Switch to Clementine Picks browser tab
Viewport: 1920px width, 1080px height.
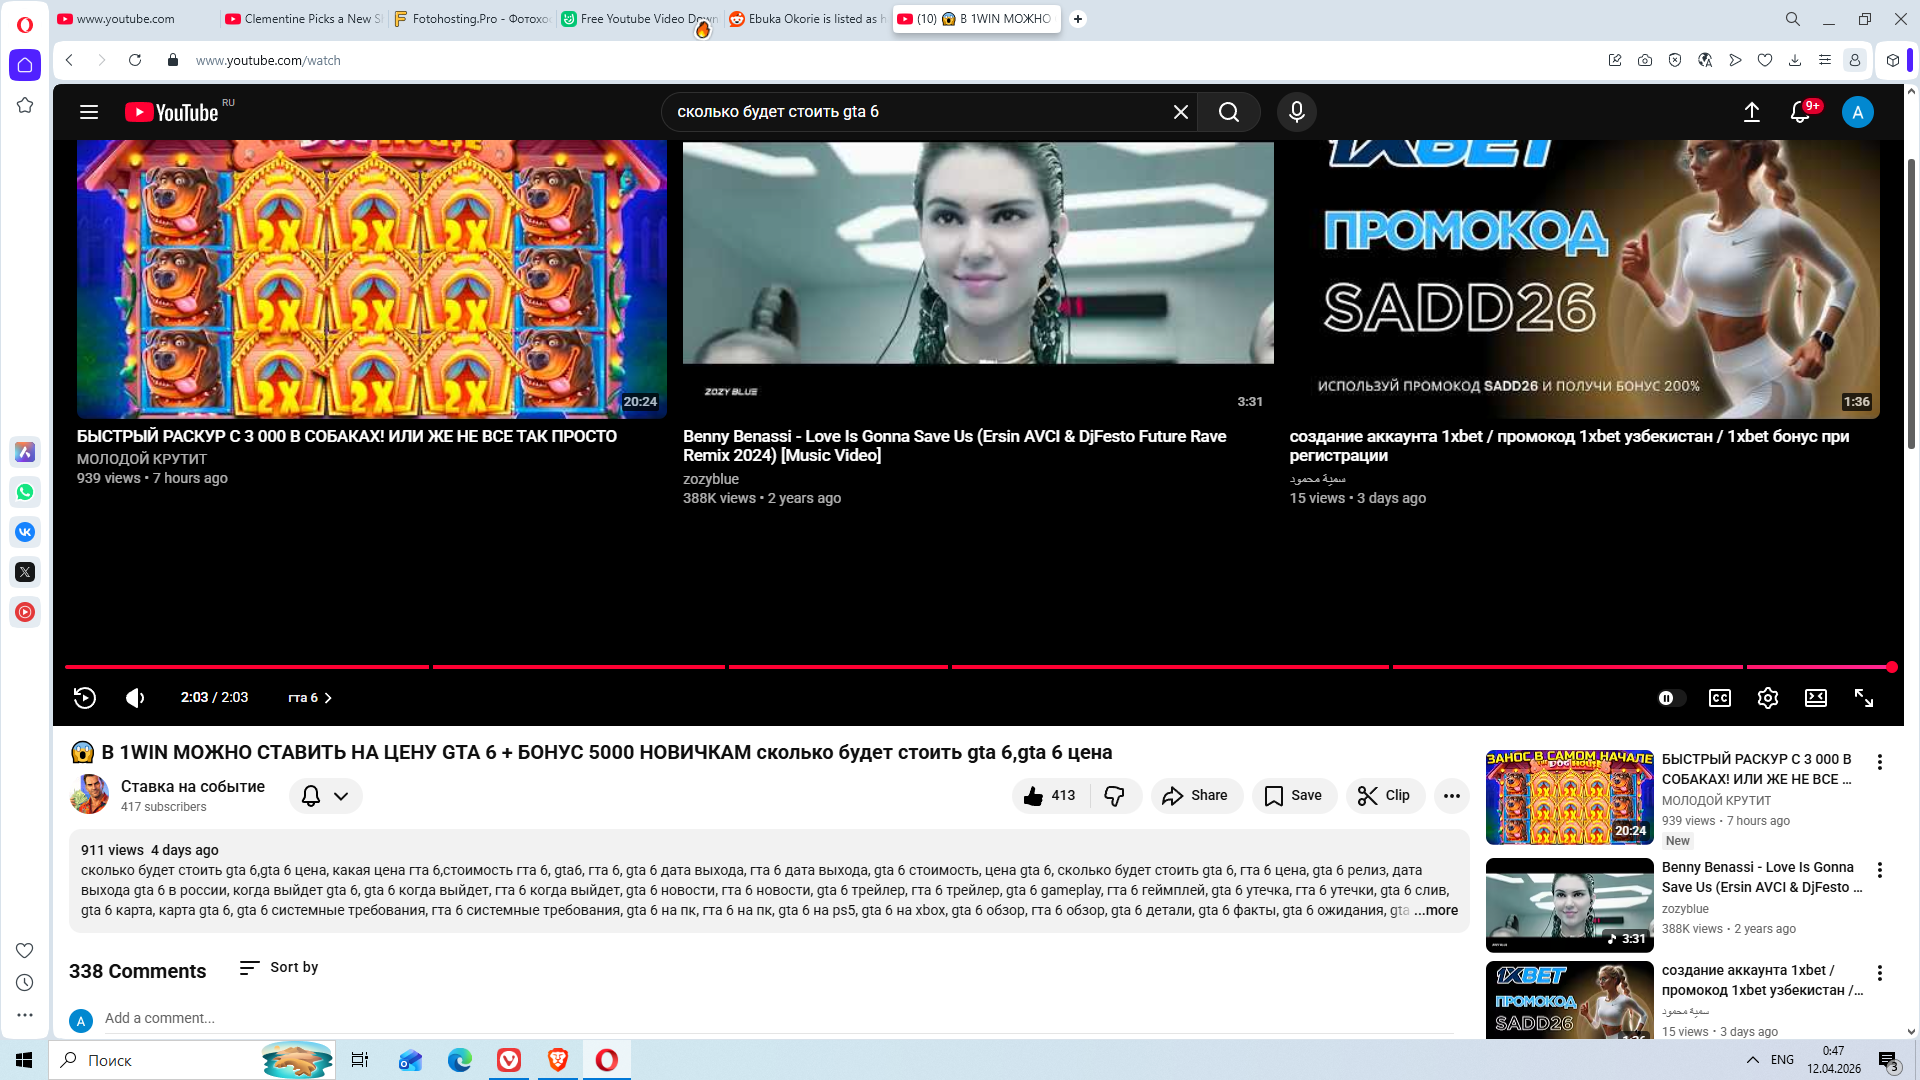(x=300, y=19)
